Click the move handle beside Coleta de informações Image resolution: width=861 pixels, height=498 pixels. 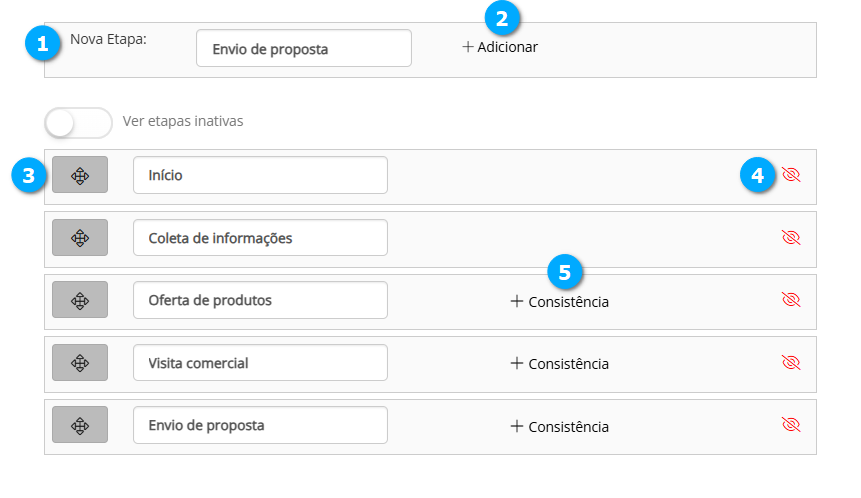click(x=80, y=238)
